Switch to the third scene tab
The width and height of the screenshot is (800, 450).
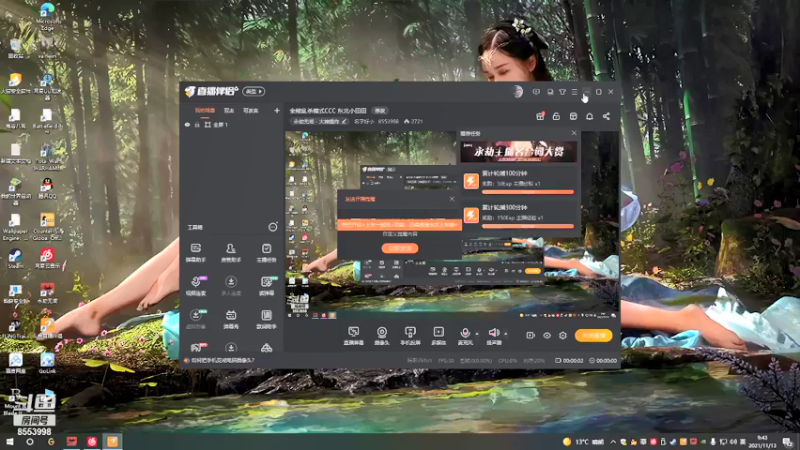pos(250,111)
